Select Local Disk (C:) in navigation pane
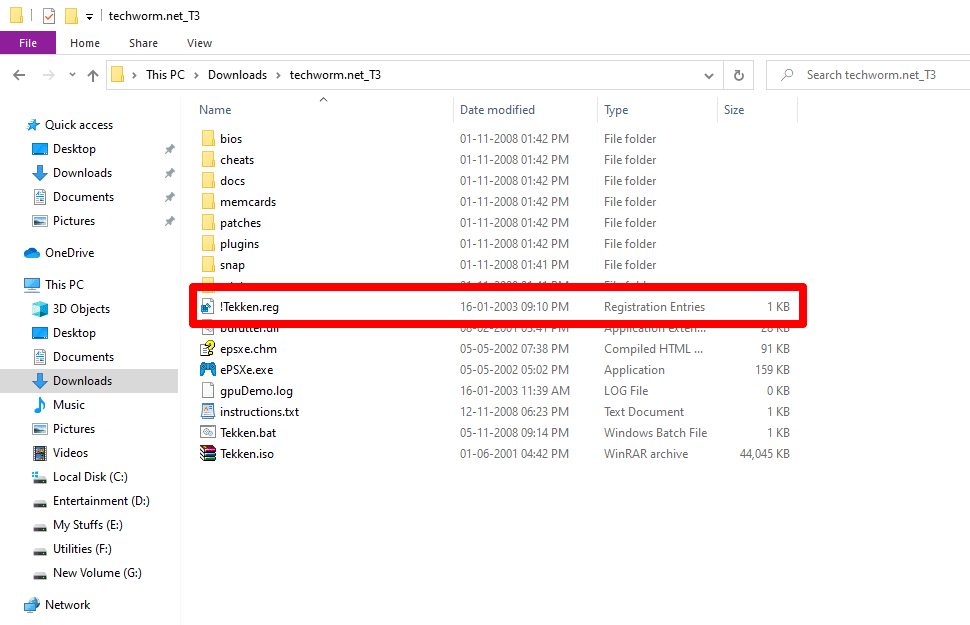Image resolution: width=970 pixels, height=625 pixels. click(89, 477)
